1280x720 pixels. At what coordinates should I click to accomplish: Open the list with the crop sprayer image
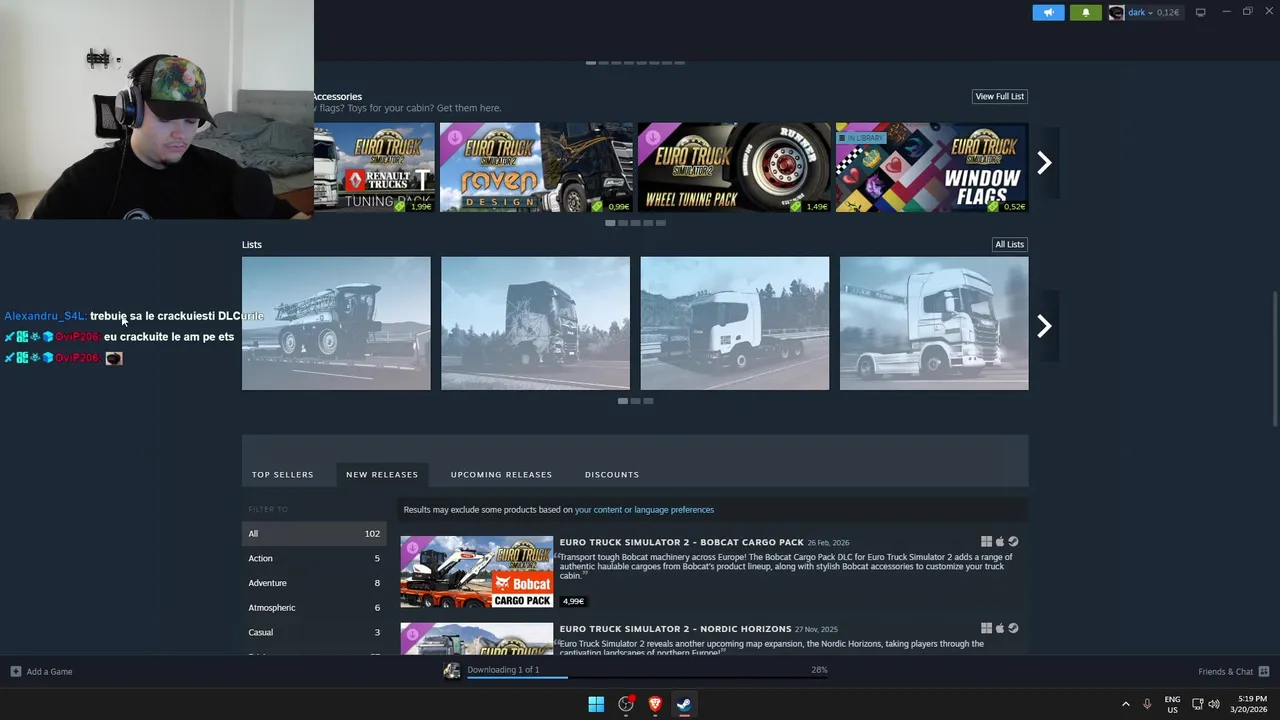coord(336,323)
